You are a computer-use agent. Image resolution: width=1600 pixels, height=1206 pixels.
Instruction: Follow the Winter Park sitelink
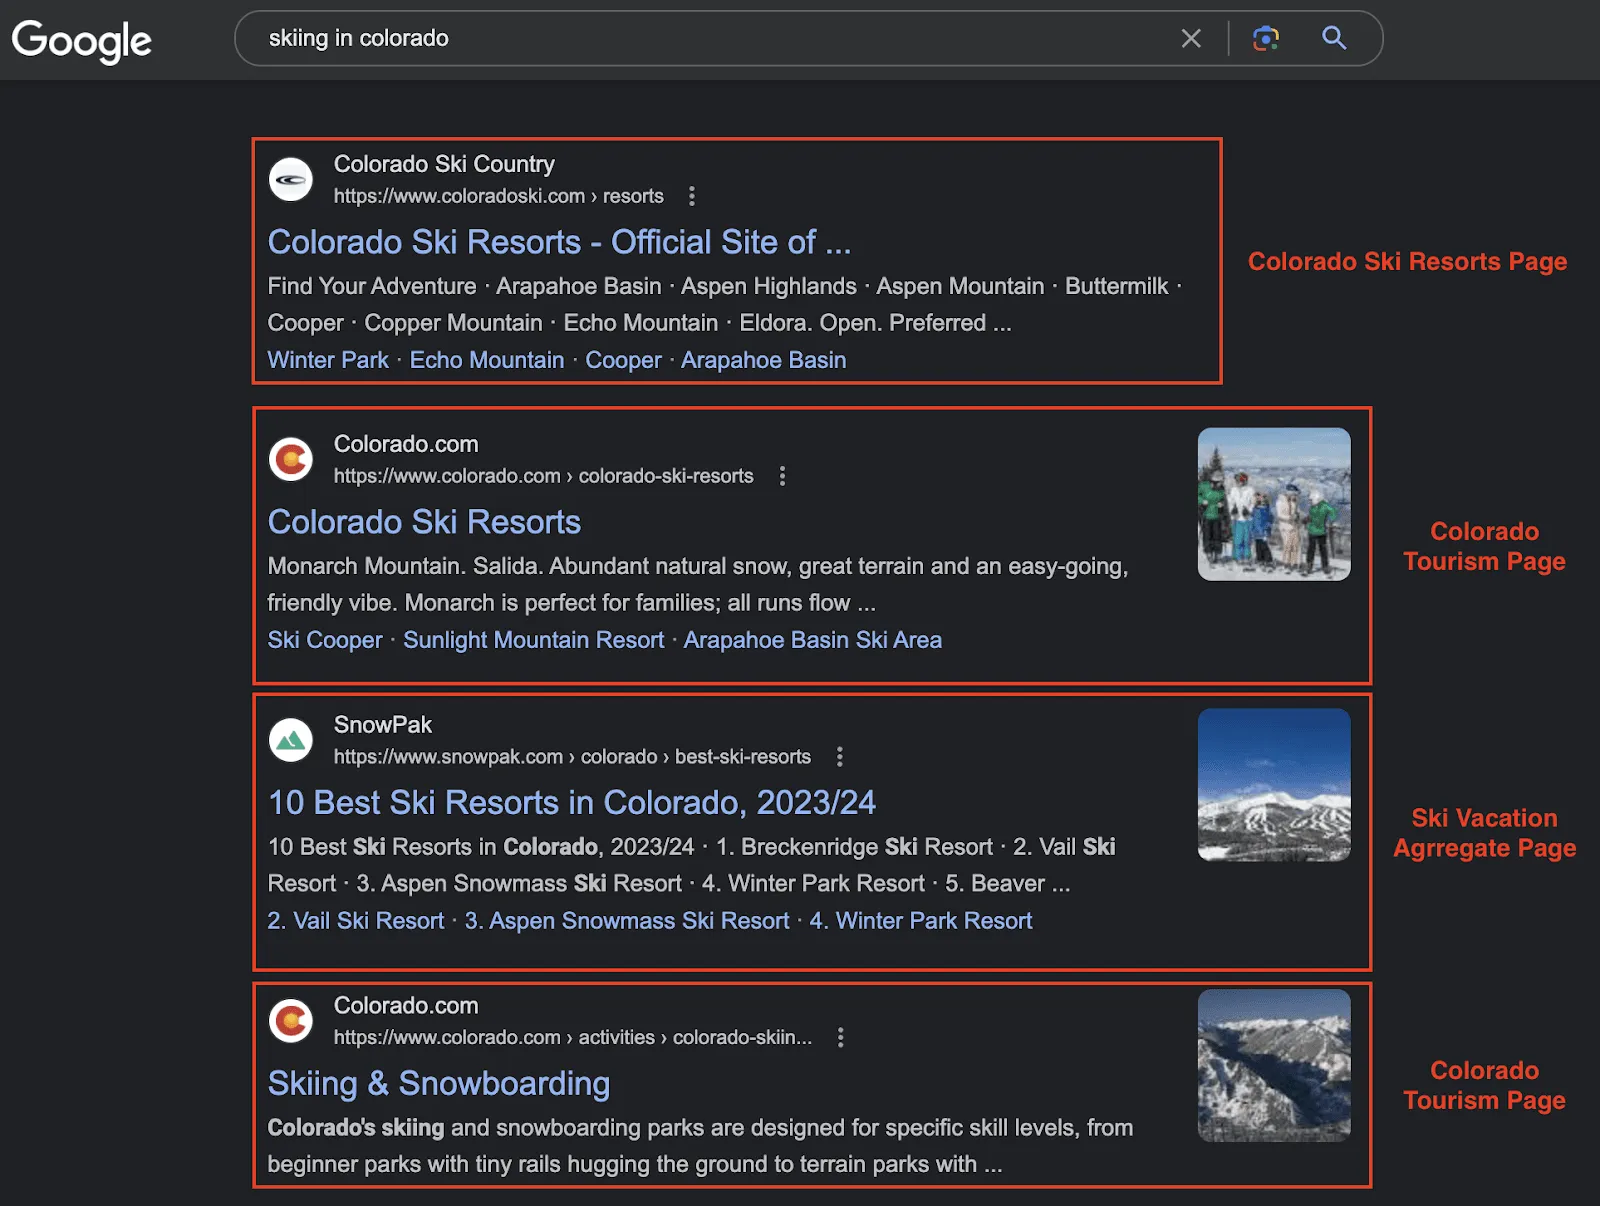[328, 360]
